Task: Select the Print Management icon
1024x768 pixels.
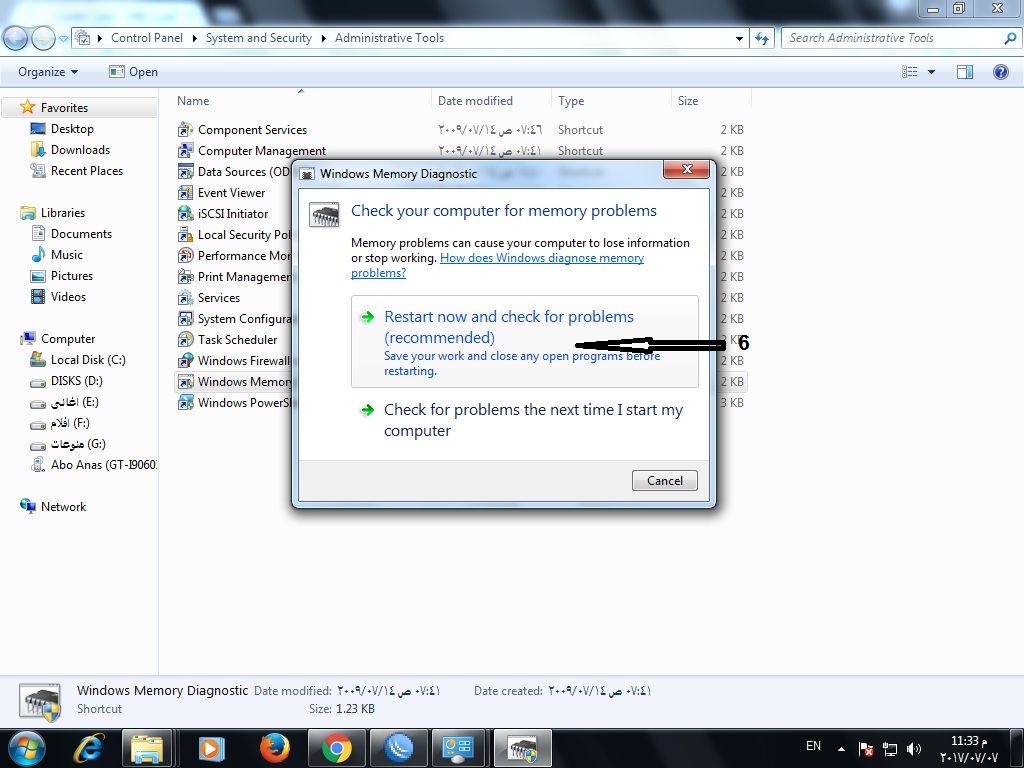Action: click(x=185, y=276)
